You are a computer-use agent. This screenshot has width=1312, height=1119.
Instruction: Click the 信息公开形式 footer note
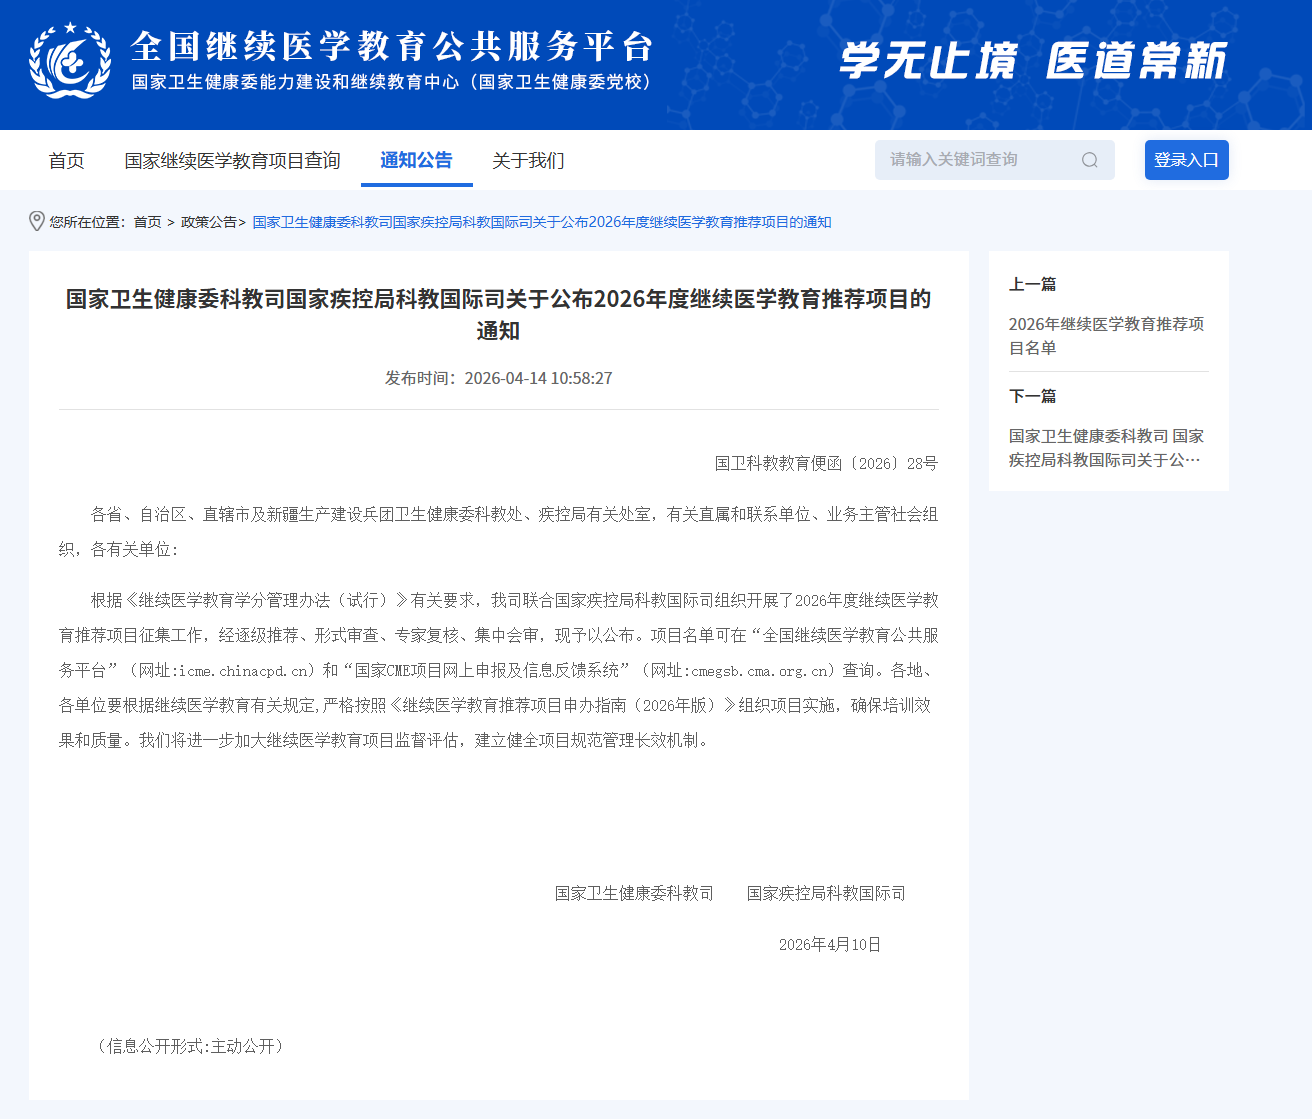[190, 1046]
